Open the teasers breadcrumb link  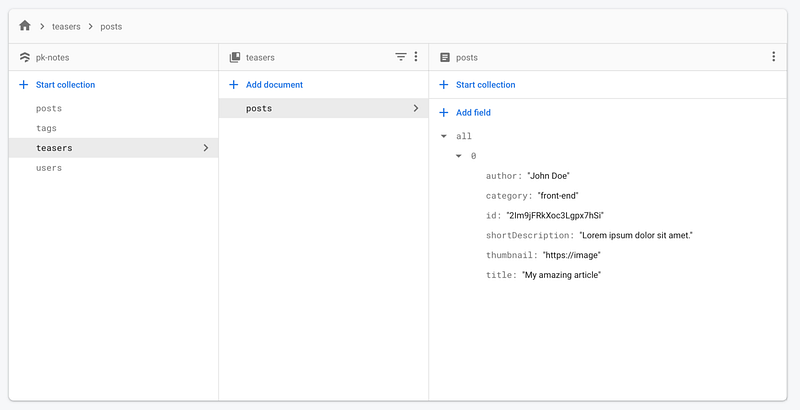tap(66, 27)
